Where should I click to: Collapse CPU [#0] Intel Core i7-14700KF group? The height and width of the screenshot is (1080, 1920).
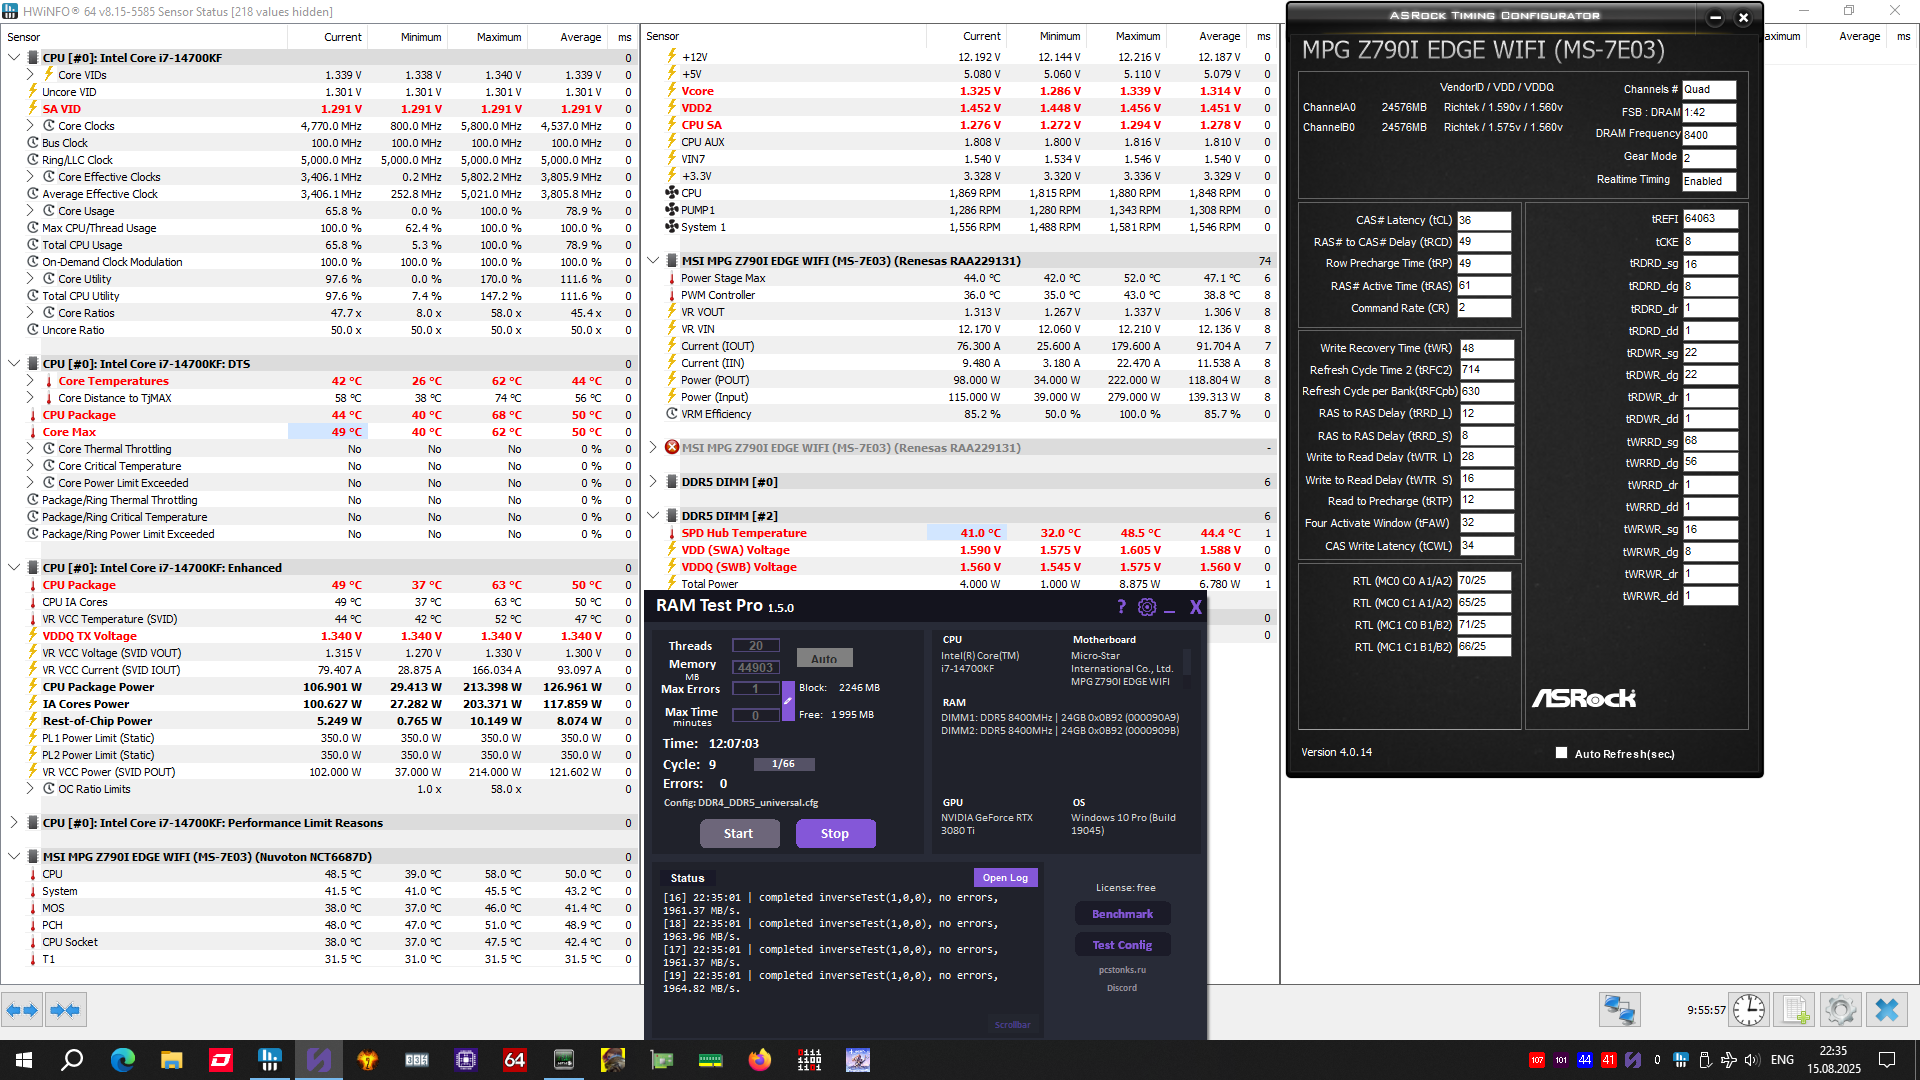click(x=14, y=58)
